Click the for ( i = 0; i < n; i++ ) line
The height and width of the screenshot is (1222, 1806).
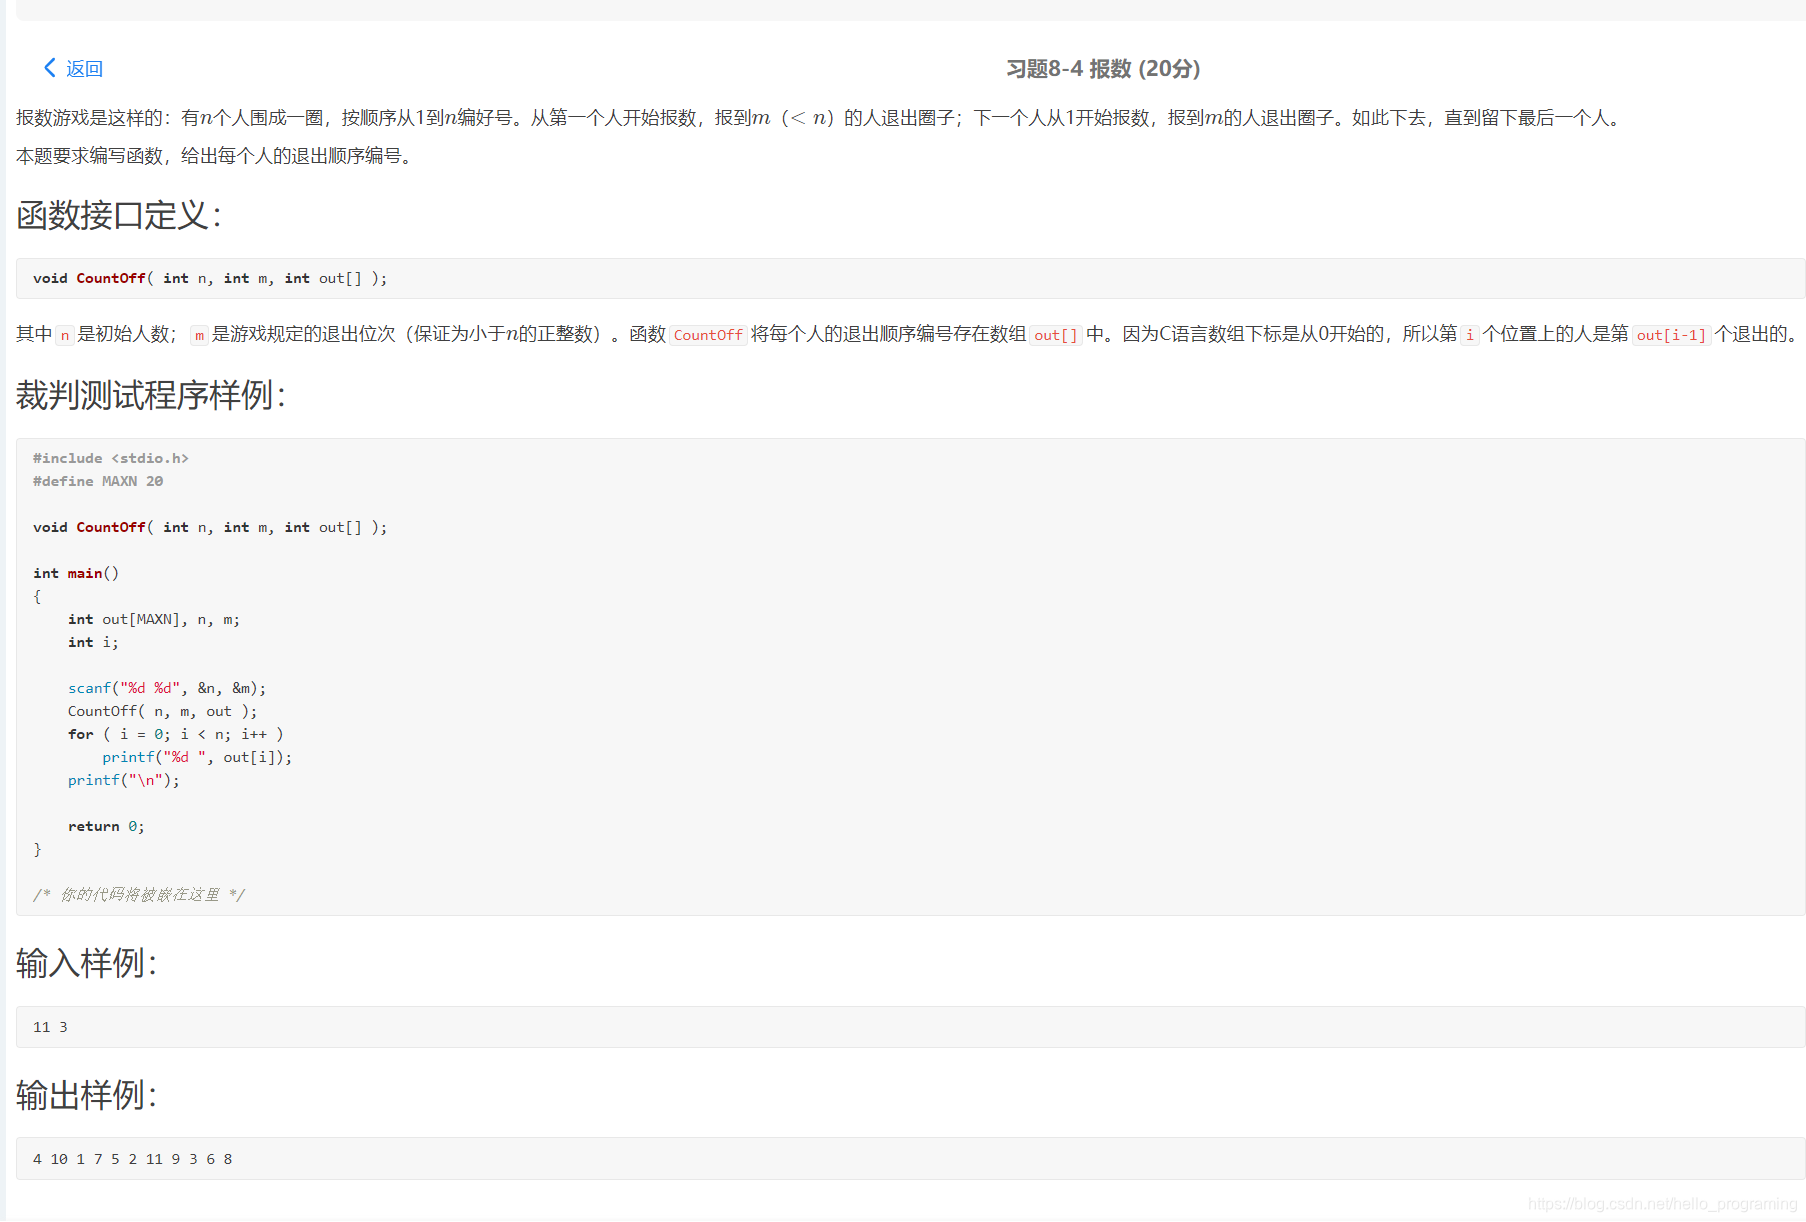[x=175, y=734]
